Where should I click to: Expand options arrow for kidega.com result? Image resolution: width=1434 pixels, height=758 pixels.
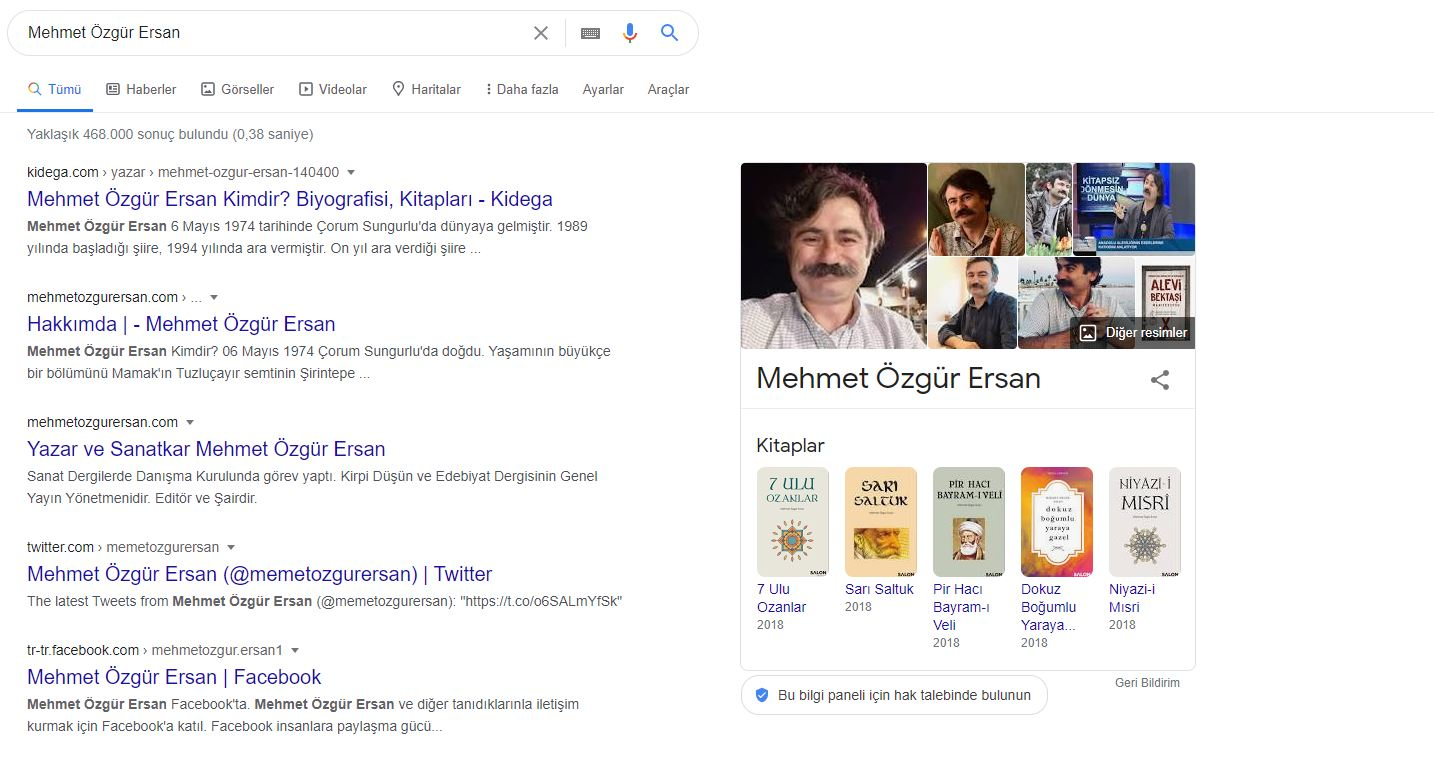(351, 172)
